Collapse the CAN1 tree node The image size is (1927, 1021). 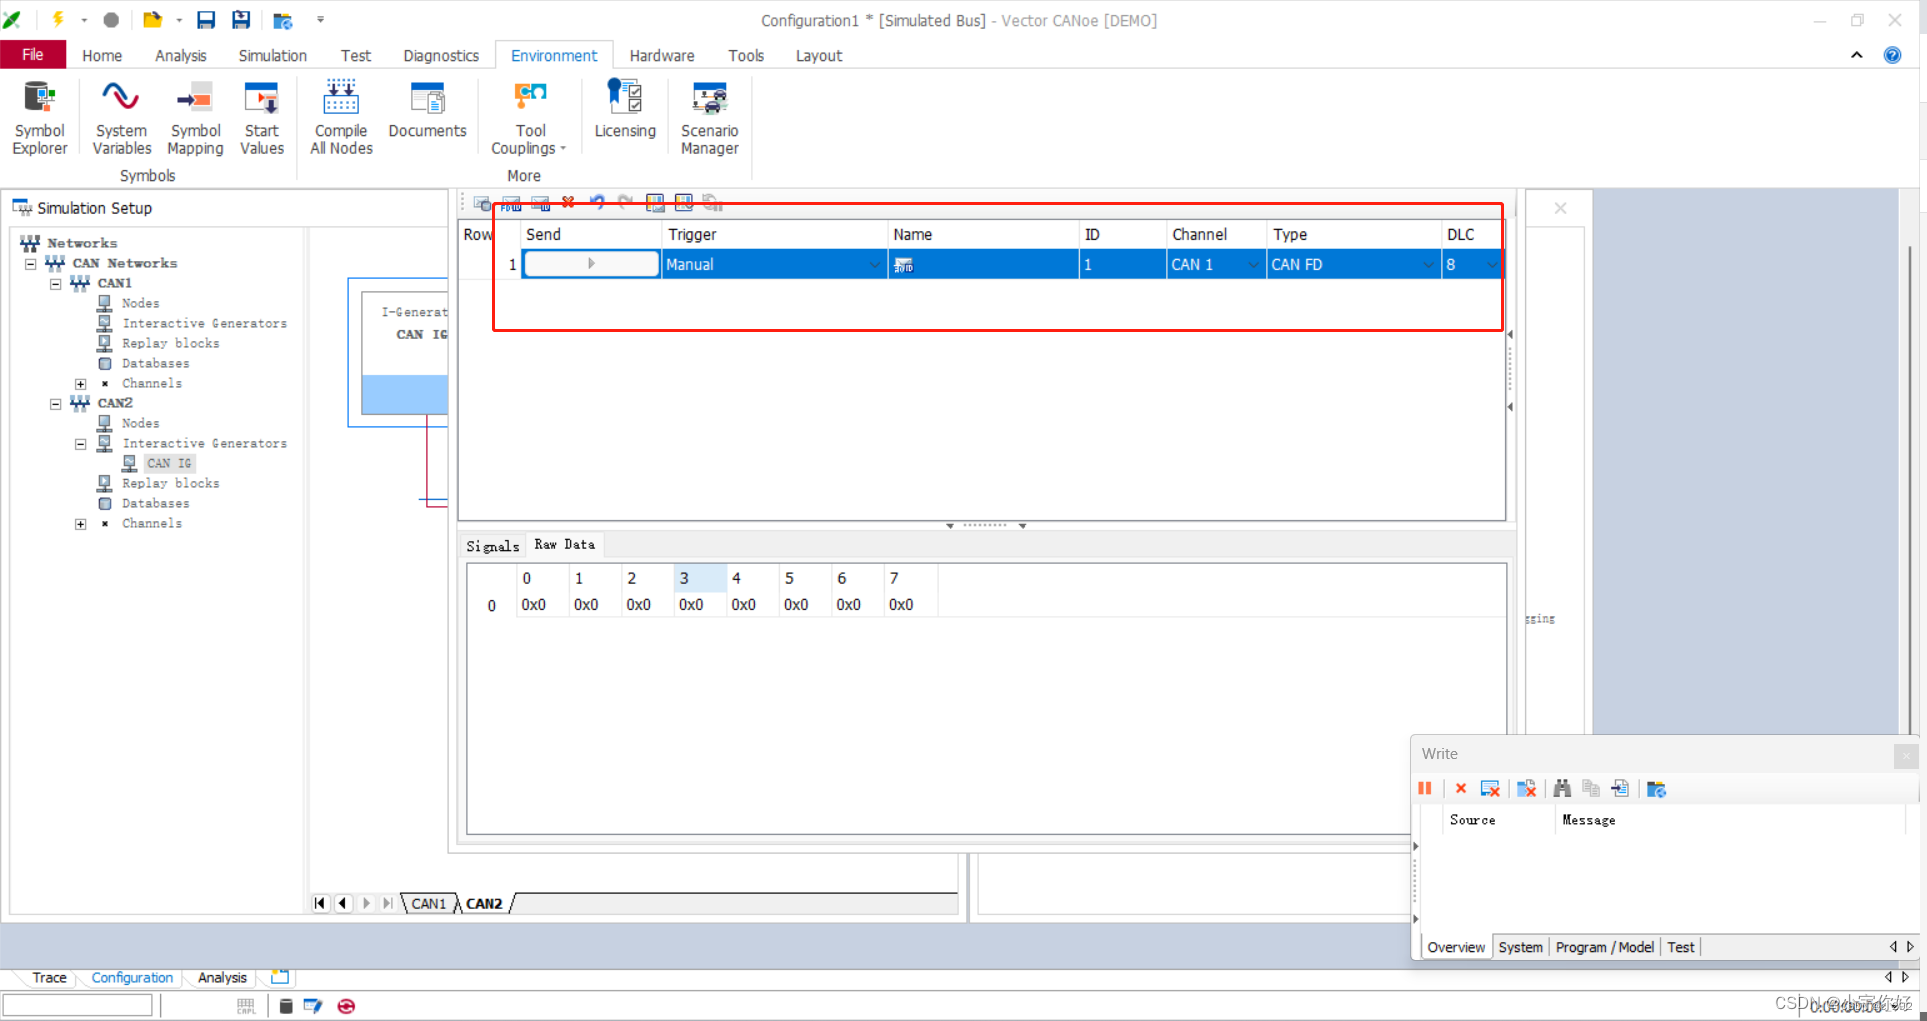[x=56, y=284]
